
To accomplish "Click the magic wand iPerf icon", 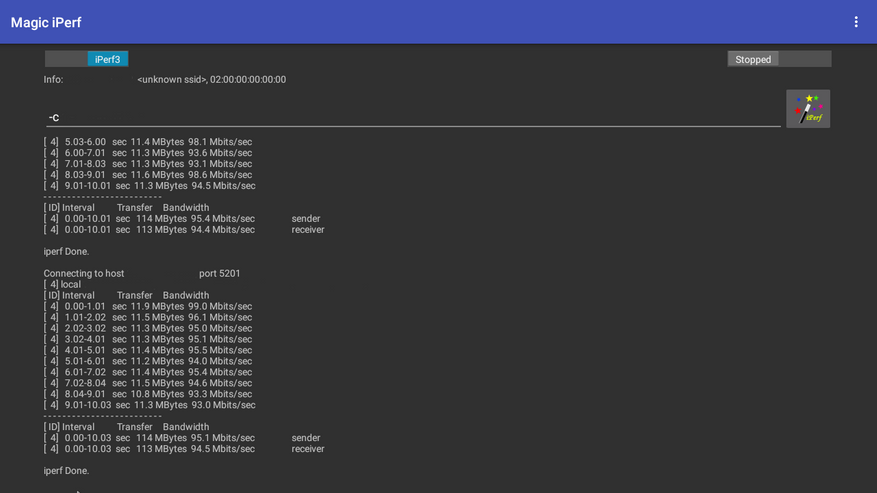I will pyautogui.click(x=808, y=109).
